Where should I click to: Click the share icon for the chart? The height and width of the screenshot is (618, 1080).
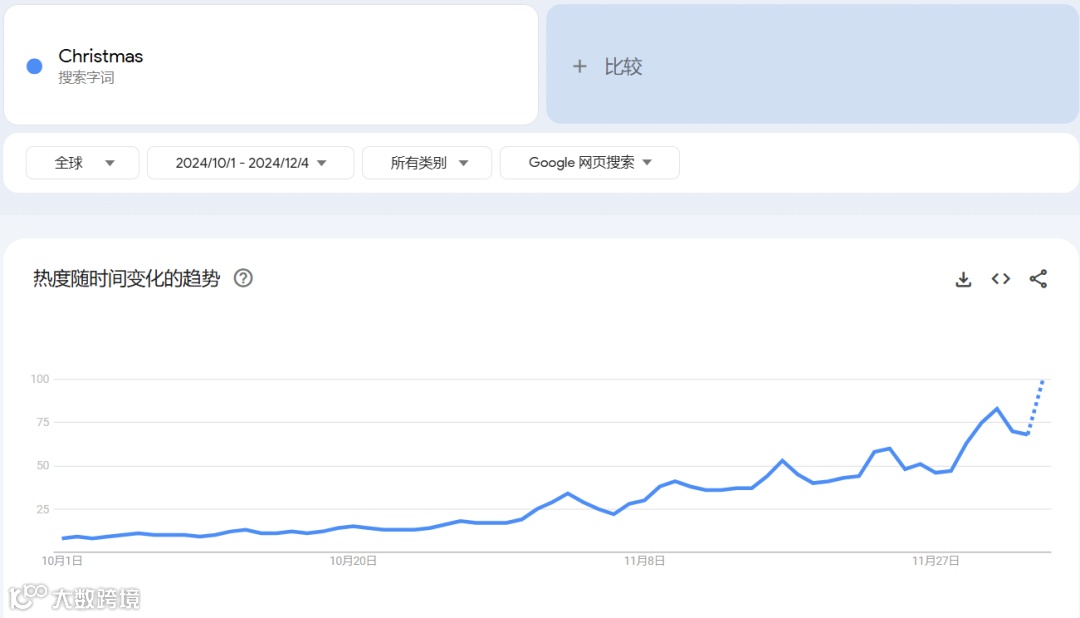pos(1038,279)
